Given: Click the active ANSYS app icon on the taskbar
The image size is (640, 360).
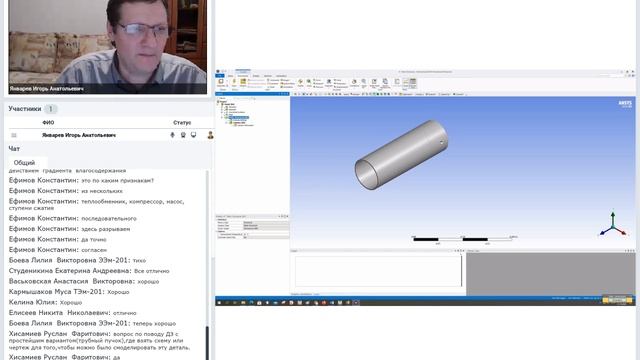Looking at the screenshot, I should click(356, 302).
